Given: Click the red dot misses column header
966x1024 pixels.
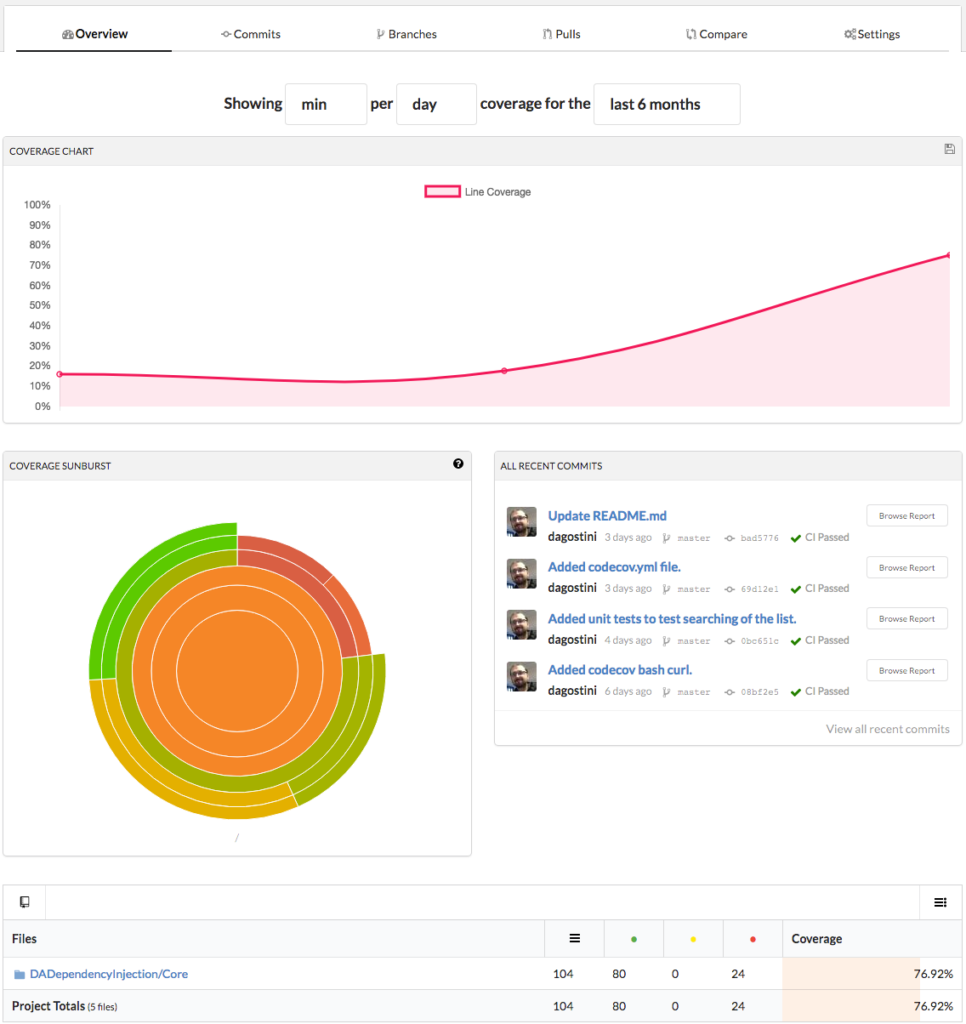Looking at the screenshot, I should (752, 940).
